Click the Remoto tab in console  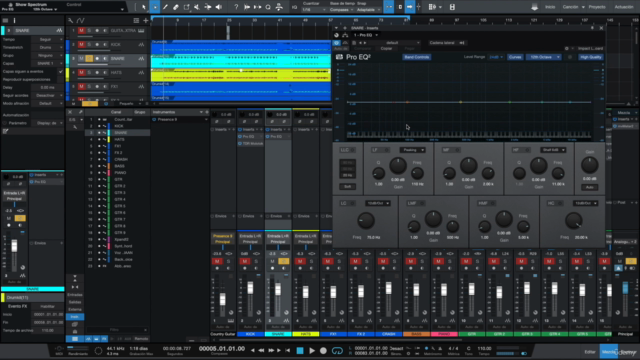pyautogui.click(x=141, y=339)
